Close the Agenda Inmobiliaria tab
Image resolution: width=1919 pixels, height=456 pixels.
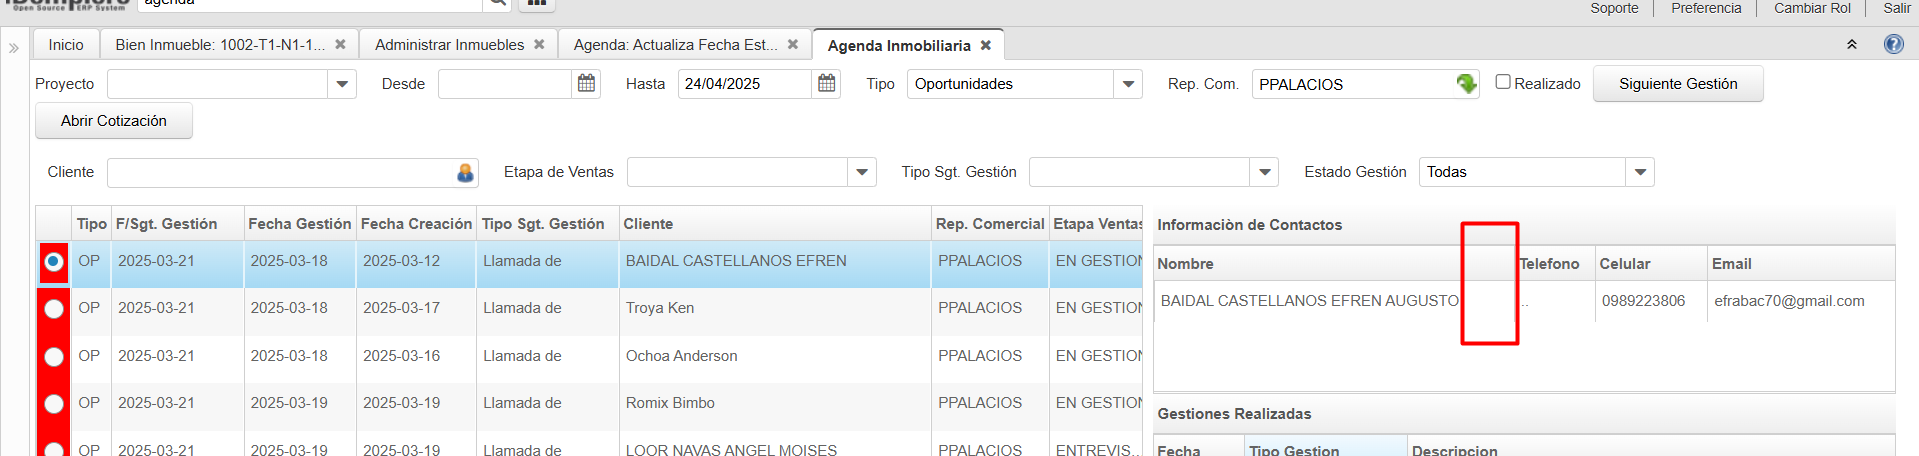tap(986, 45)
